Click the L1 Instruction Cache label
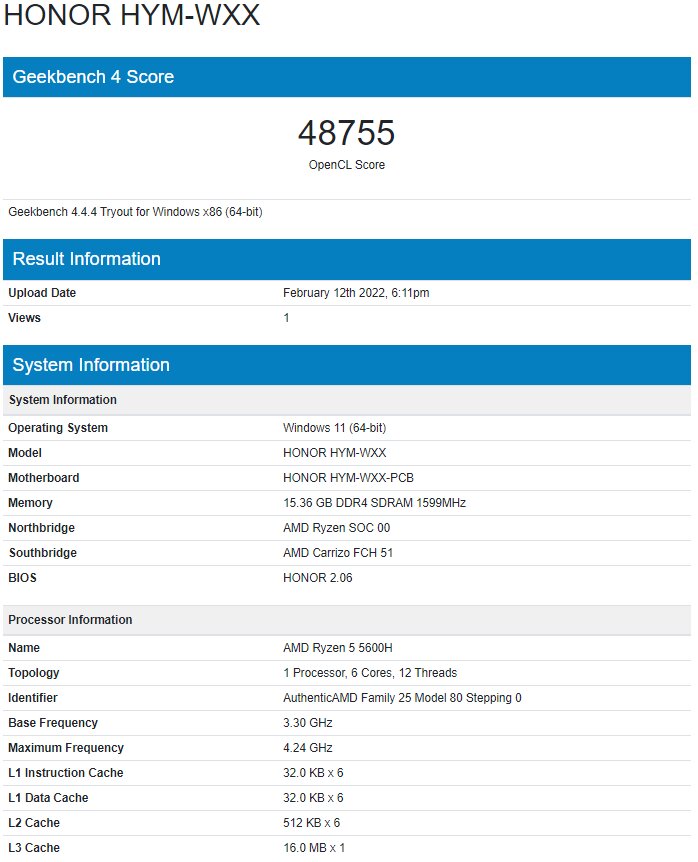This screenshot has width=698, height=862. pyautogui.click(x=65, y=773)
